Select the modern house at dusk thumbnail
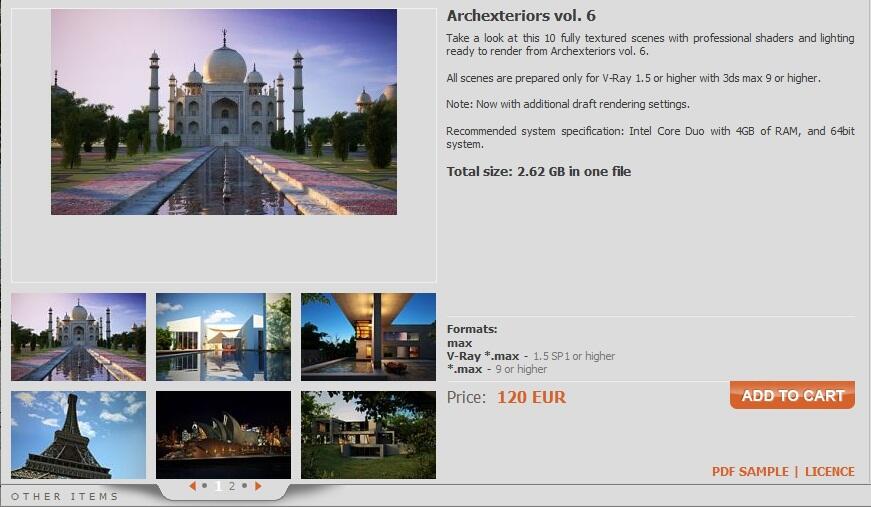 pos(368,337)
